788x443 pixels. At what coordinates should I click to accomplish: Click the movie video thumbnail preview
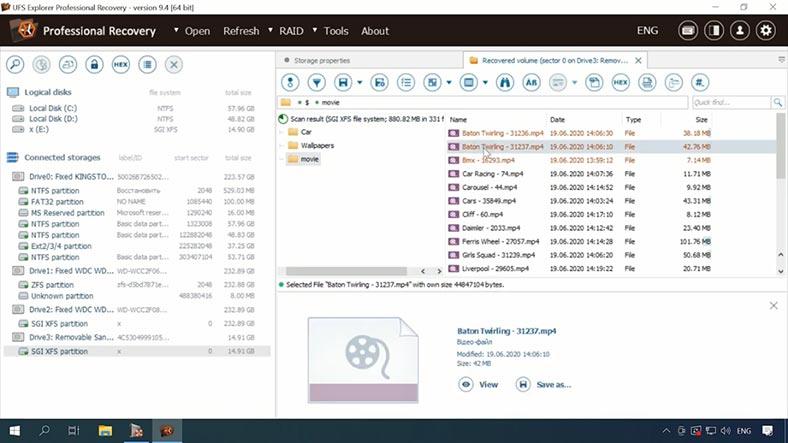363,360
